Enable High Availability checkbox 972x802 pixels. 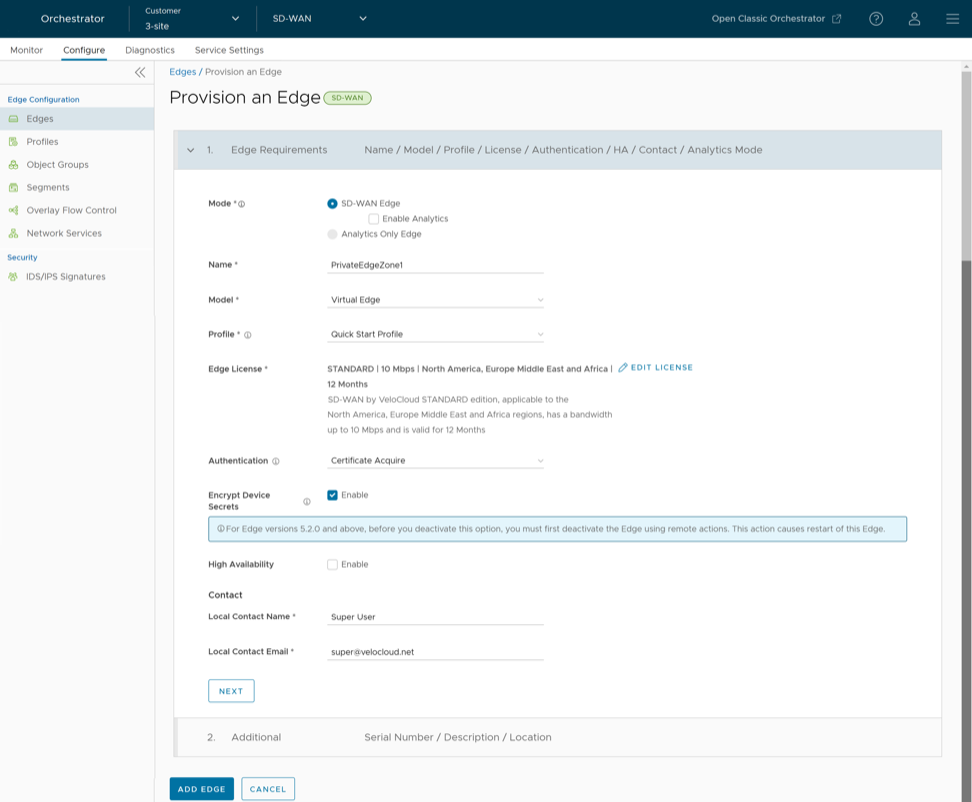click(333, 565)
